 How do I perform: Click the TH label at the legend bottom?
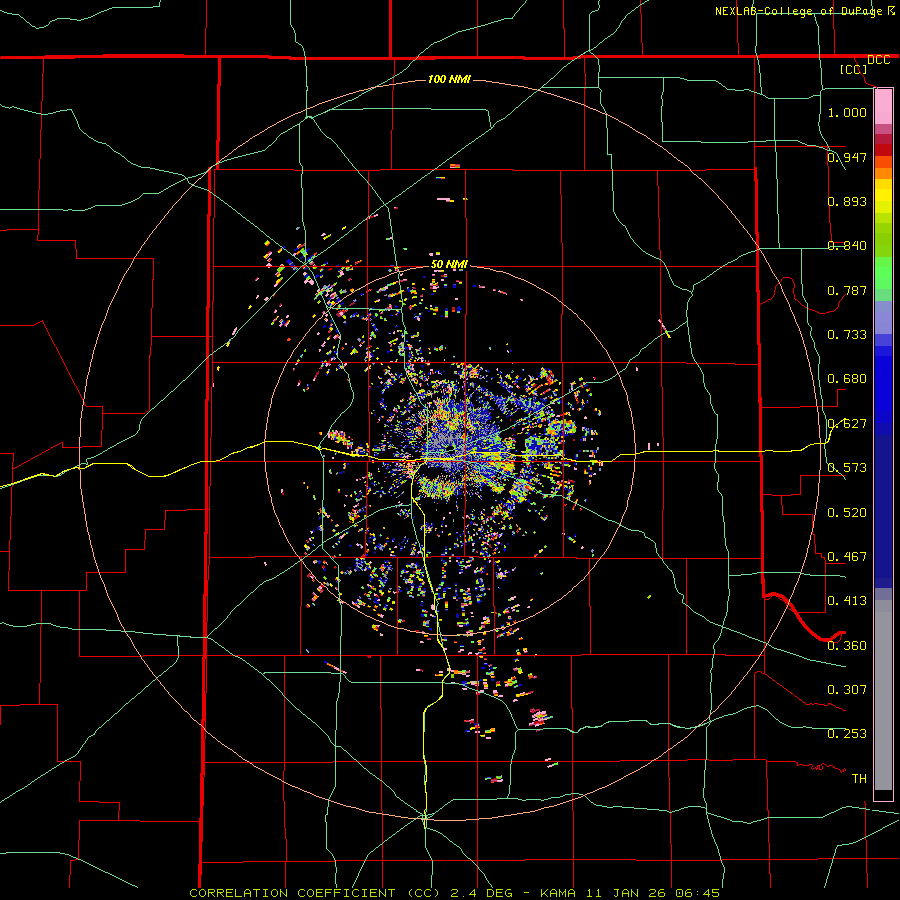tap(859, 778)
